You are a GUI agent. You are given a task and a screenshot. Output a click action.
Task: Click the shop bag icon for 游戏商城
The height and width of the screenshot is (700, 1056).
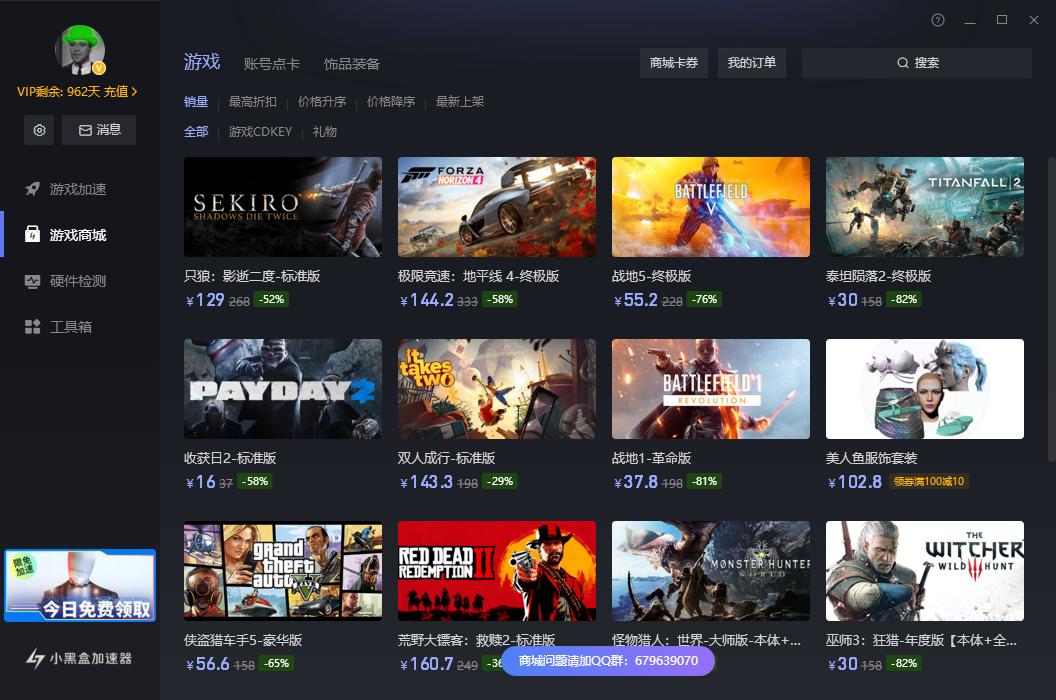click(x=32, y=234)
